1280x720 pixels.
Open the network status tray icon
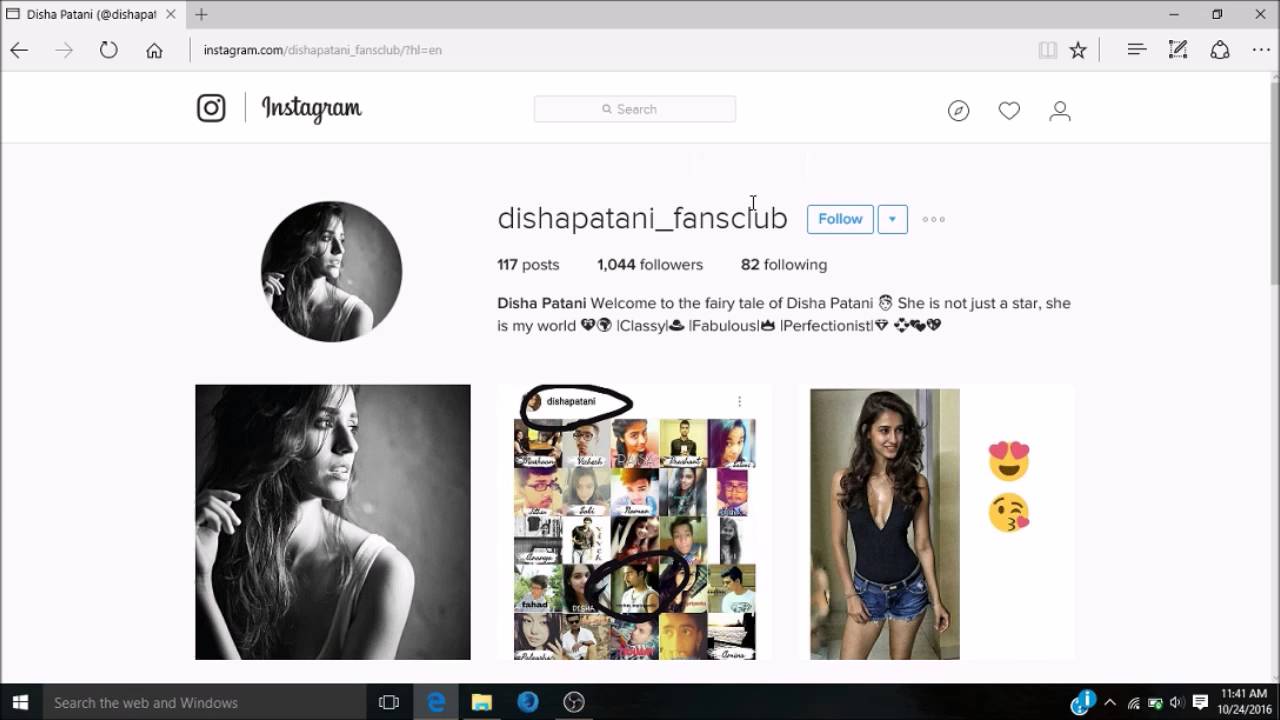pos(1134,702)
